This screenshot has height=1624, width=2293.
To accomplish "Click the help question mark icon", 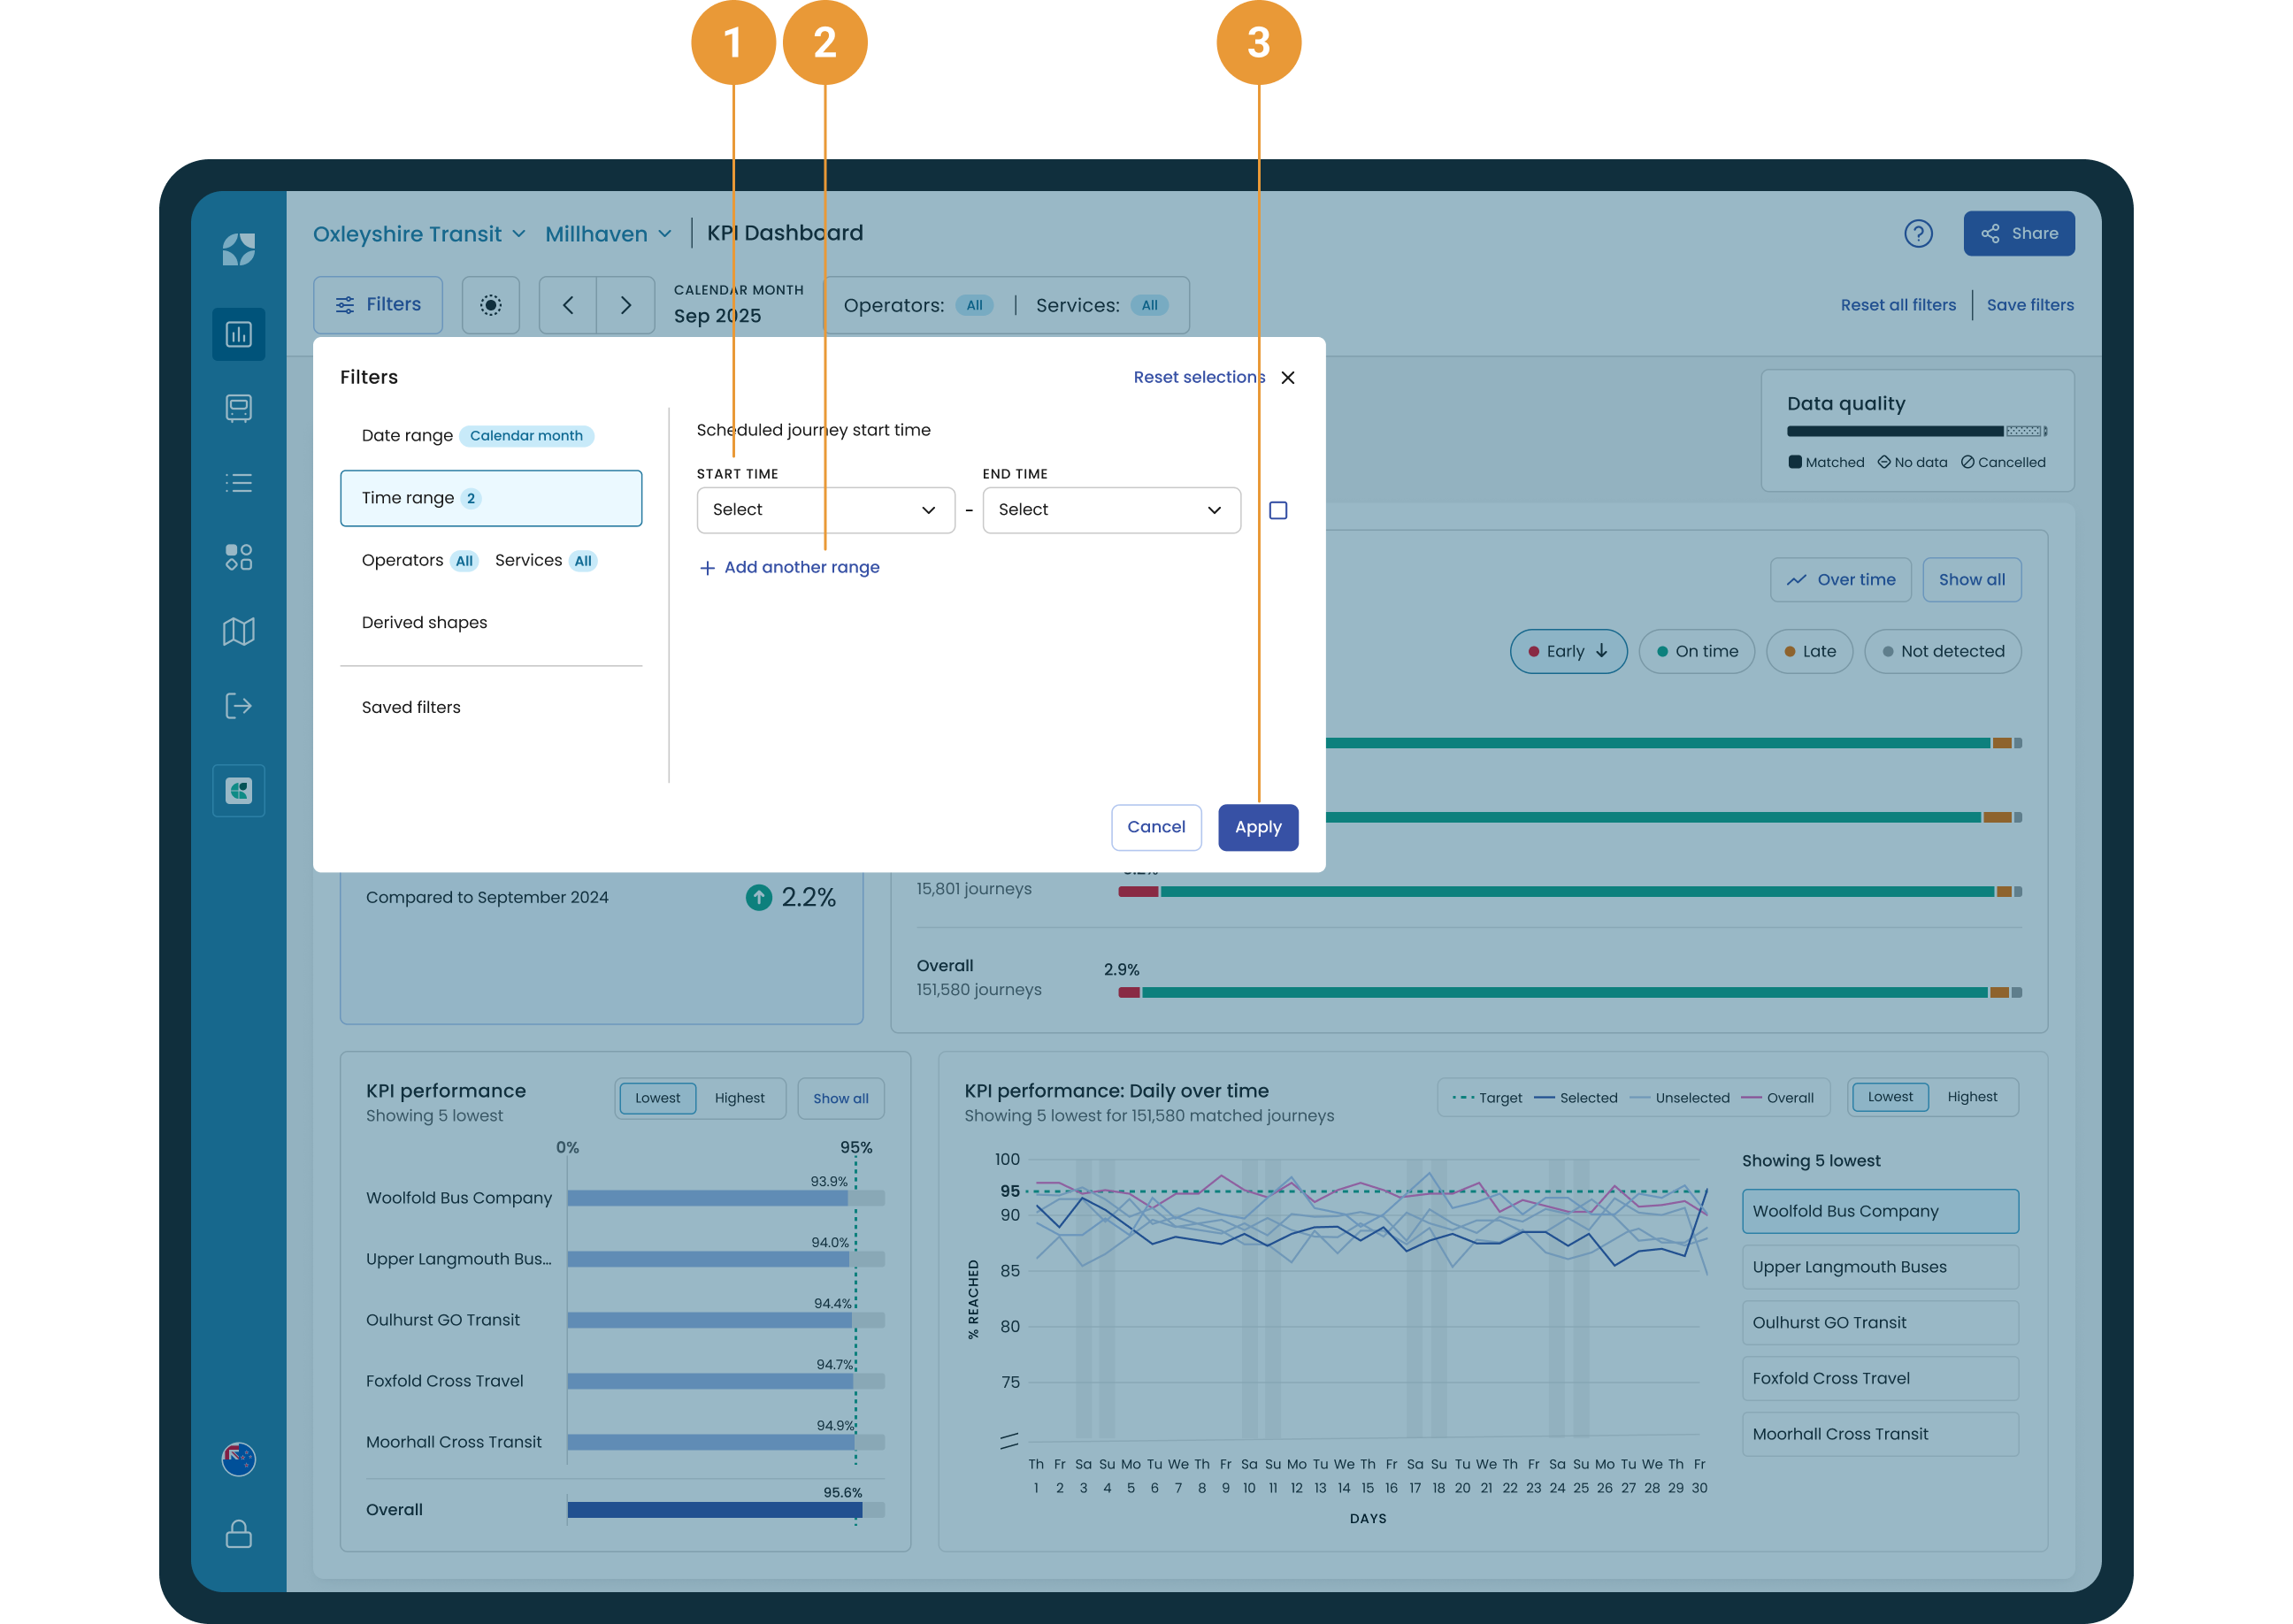I will click(x=1918, y=233).
